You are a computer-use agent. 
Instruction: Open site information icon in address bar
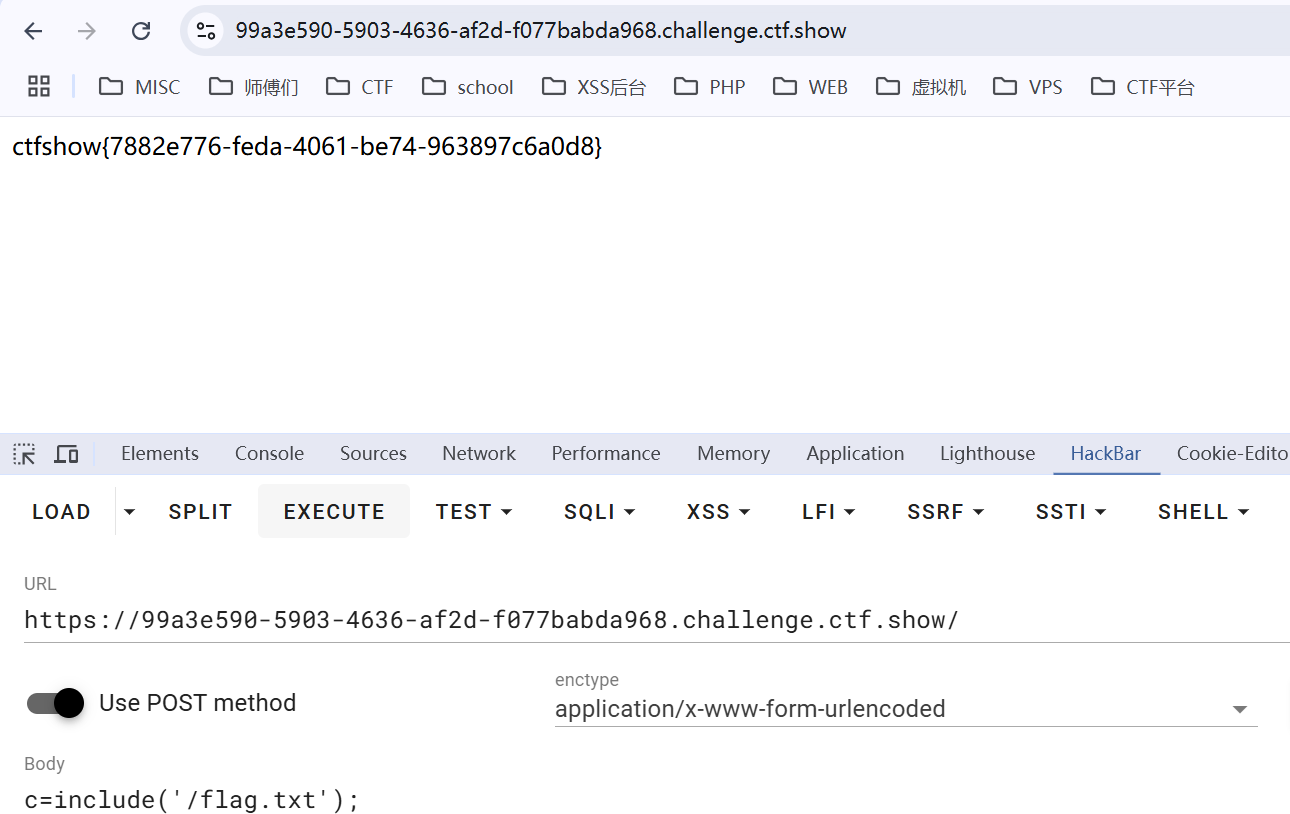[206, 31]
